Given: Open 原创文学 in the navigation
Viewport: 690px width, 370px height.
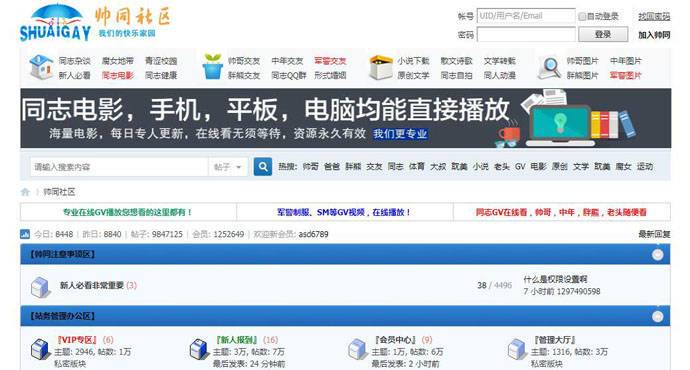Looking at the screenshot, I should (413, 75).
